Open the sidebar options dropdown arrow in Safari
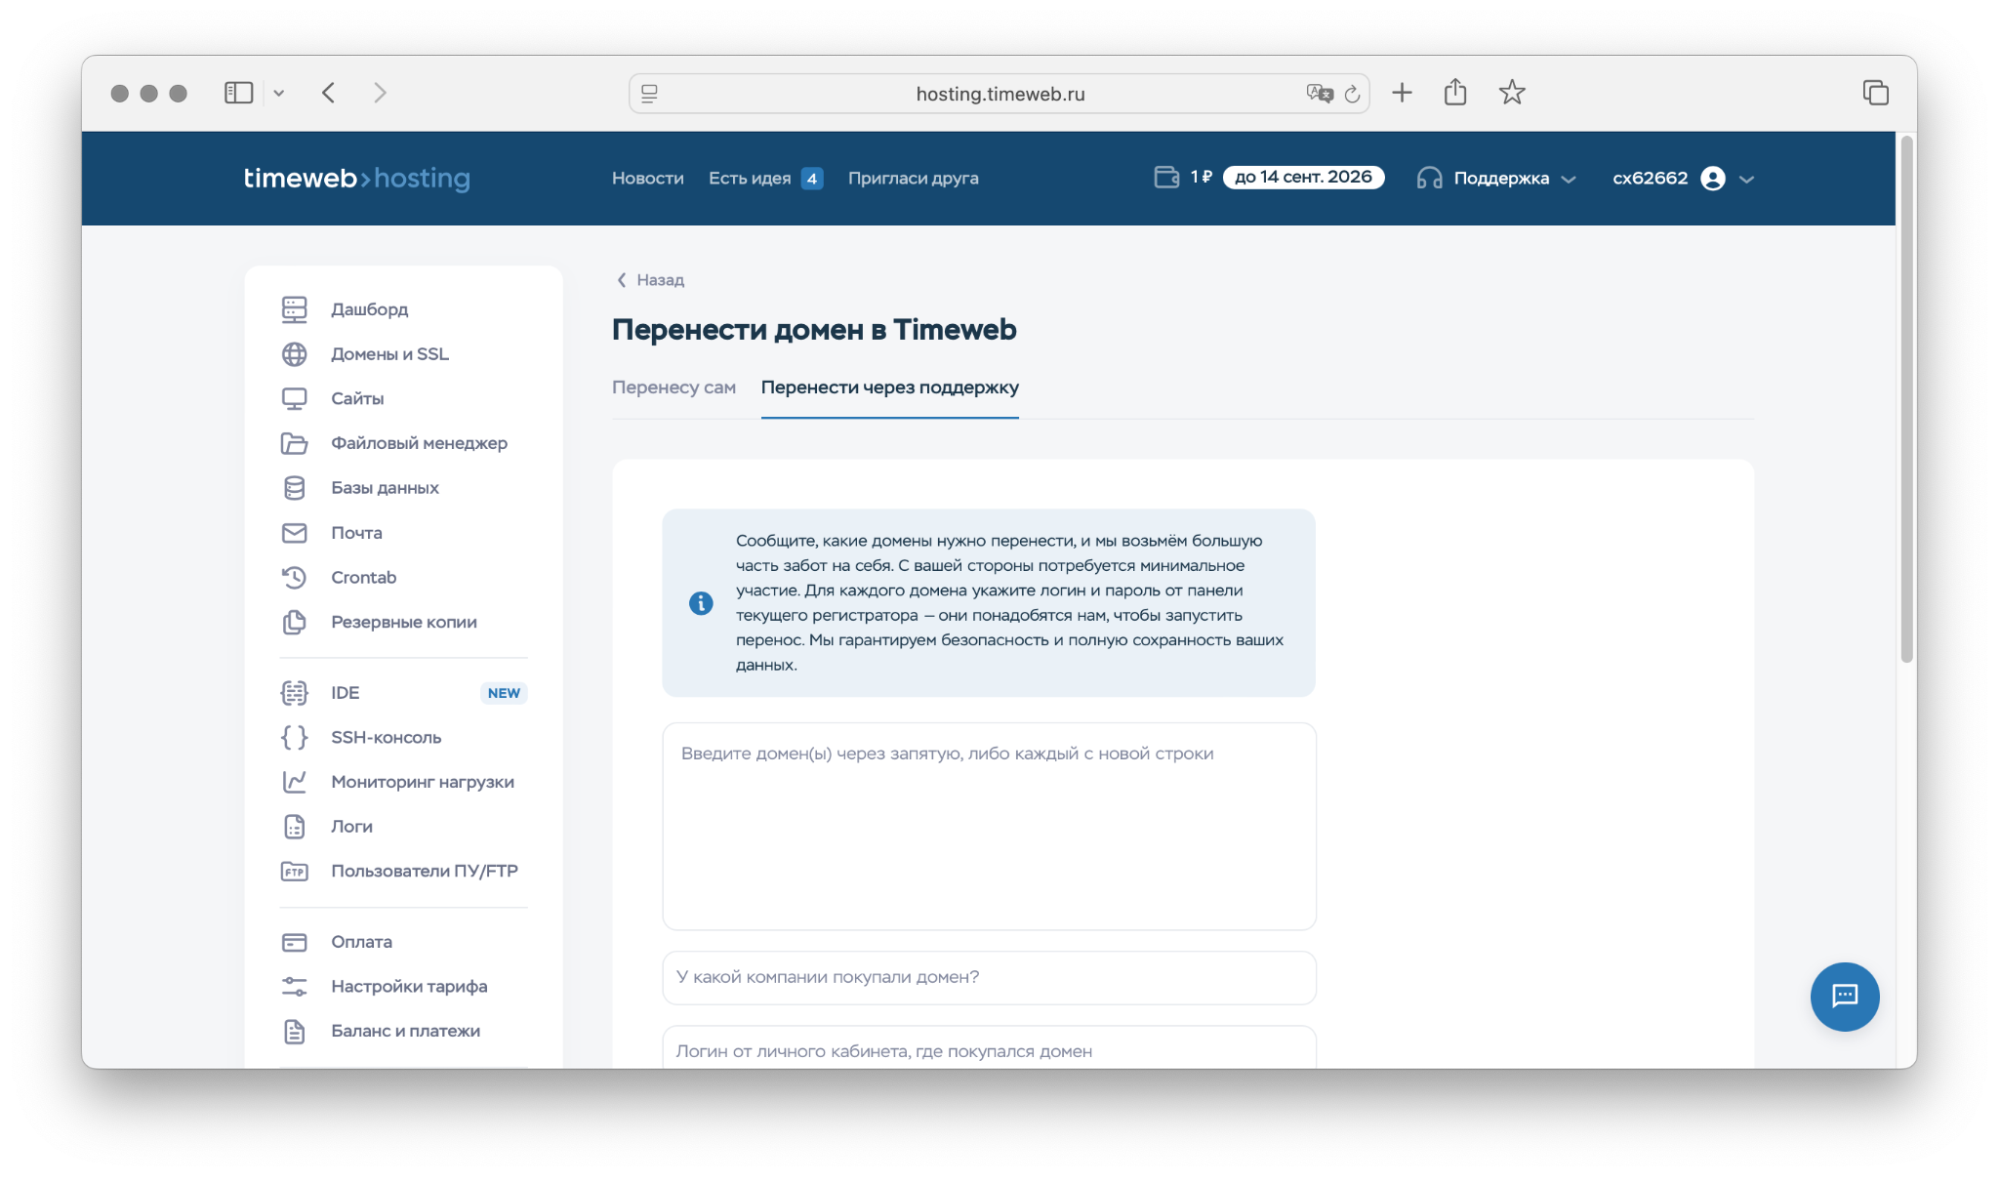The image size is (1999, 1178). (279, 93)
